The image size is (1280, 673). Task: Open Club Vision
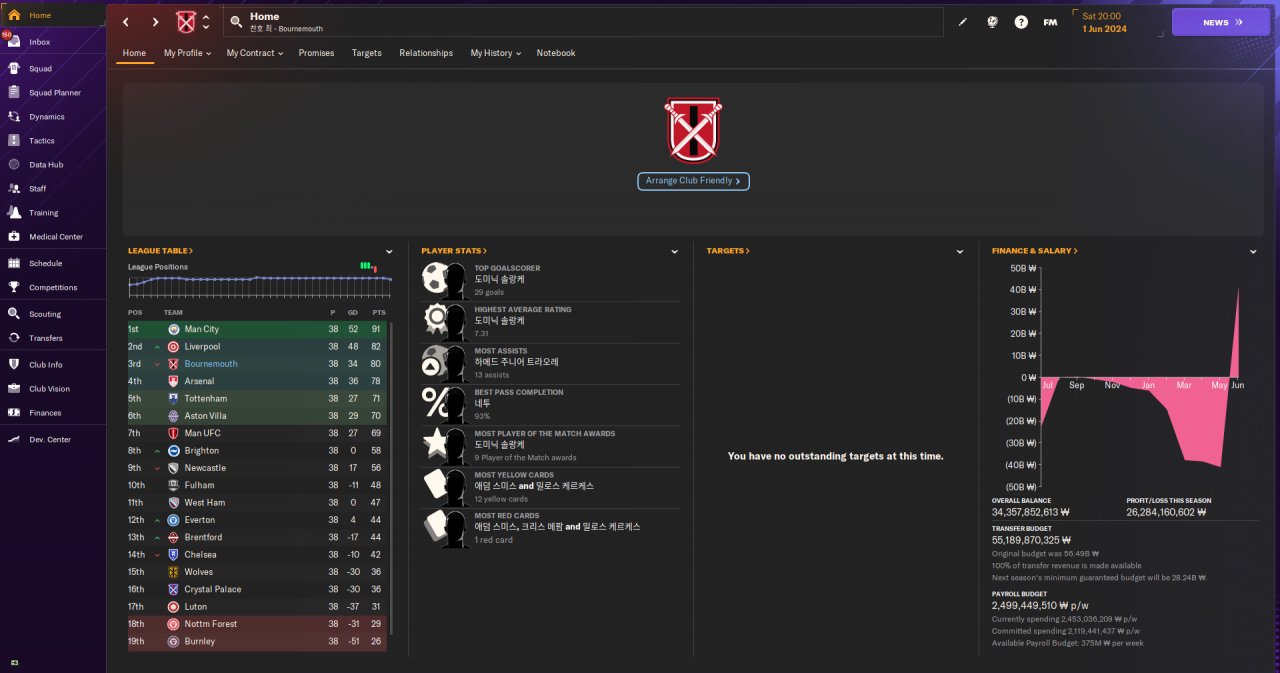(x=52, y=389)
